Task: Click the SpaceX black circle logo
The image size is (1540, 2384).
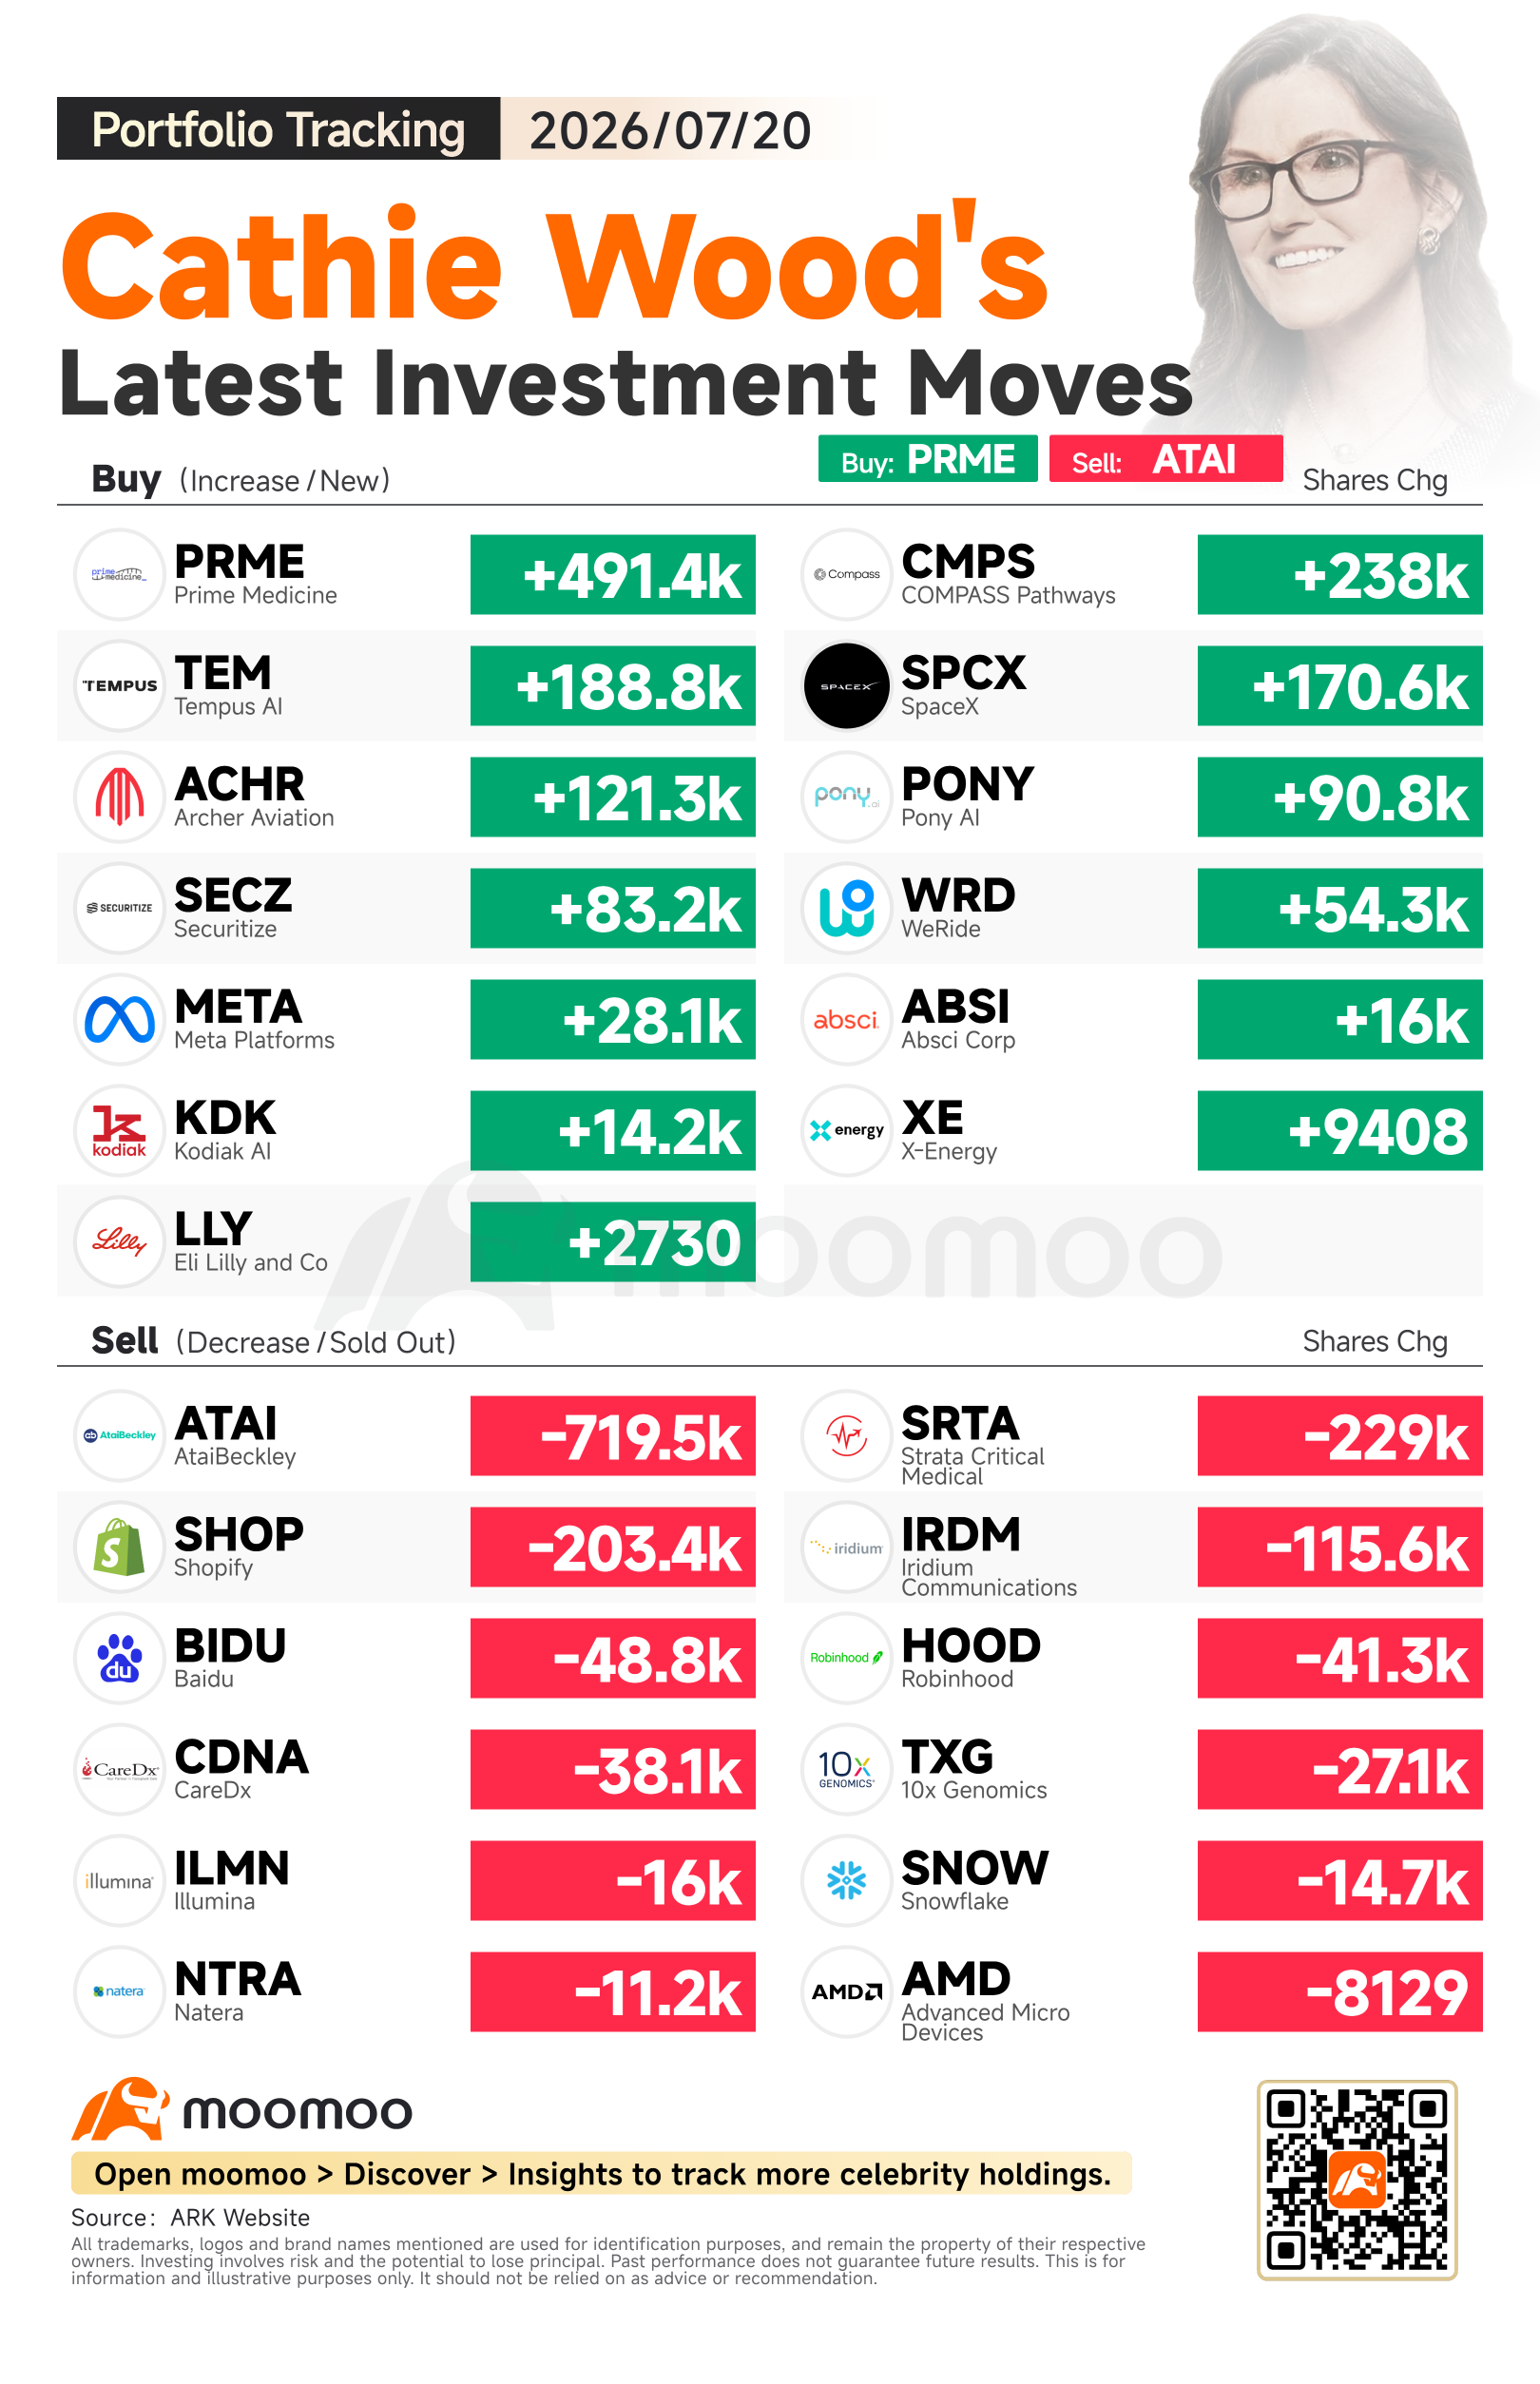Action: 846,686
